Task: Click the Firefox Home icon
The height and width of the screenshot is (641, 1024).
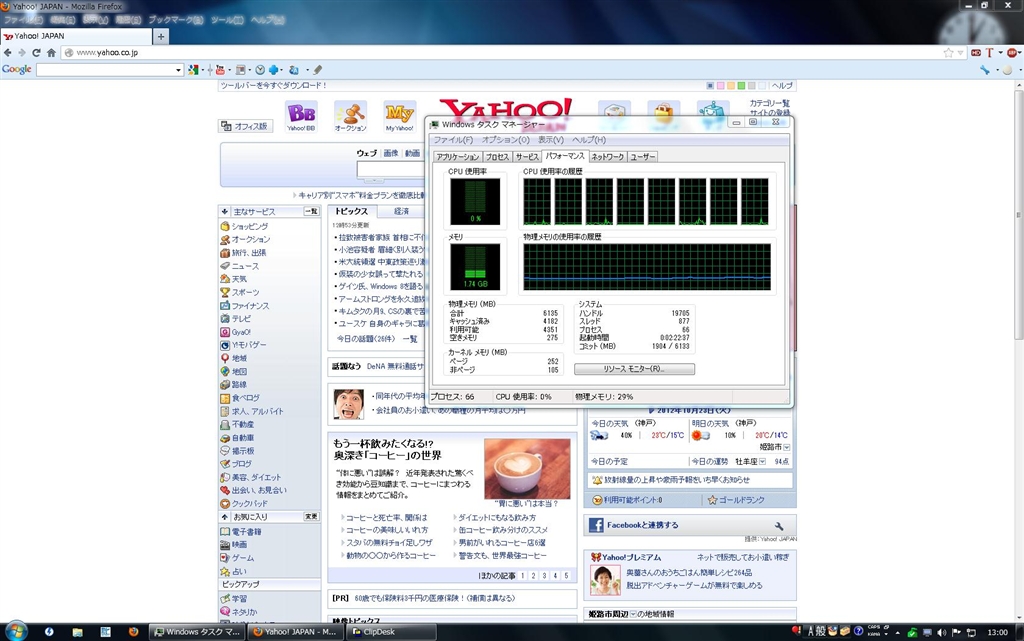Action: [51, 52]
